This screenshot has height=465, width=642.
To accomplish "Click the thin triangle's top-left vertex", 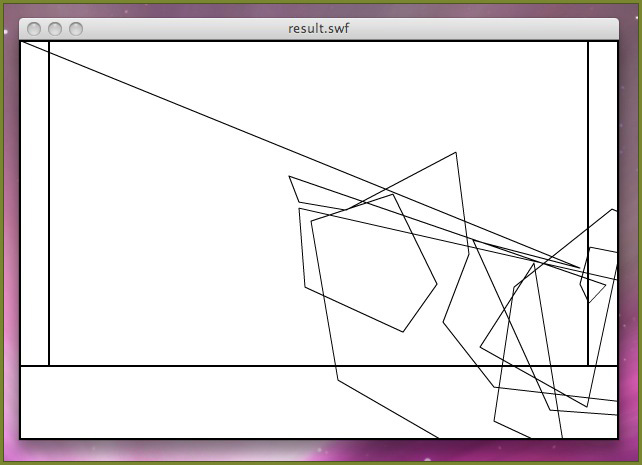I will (x=290, y=177).
